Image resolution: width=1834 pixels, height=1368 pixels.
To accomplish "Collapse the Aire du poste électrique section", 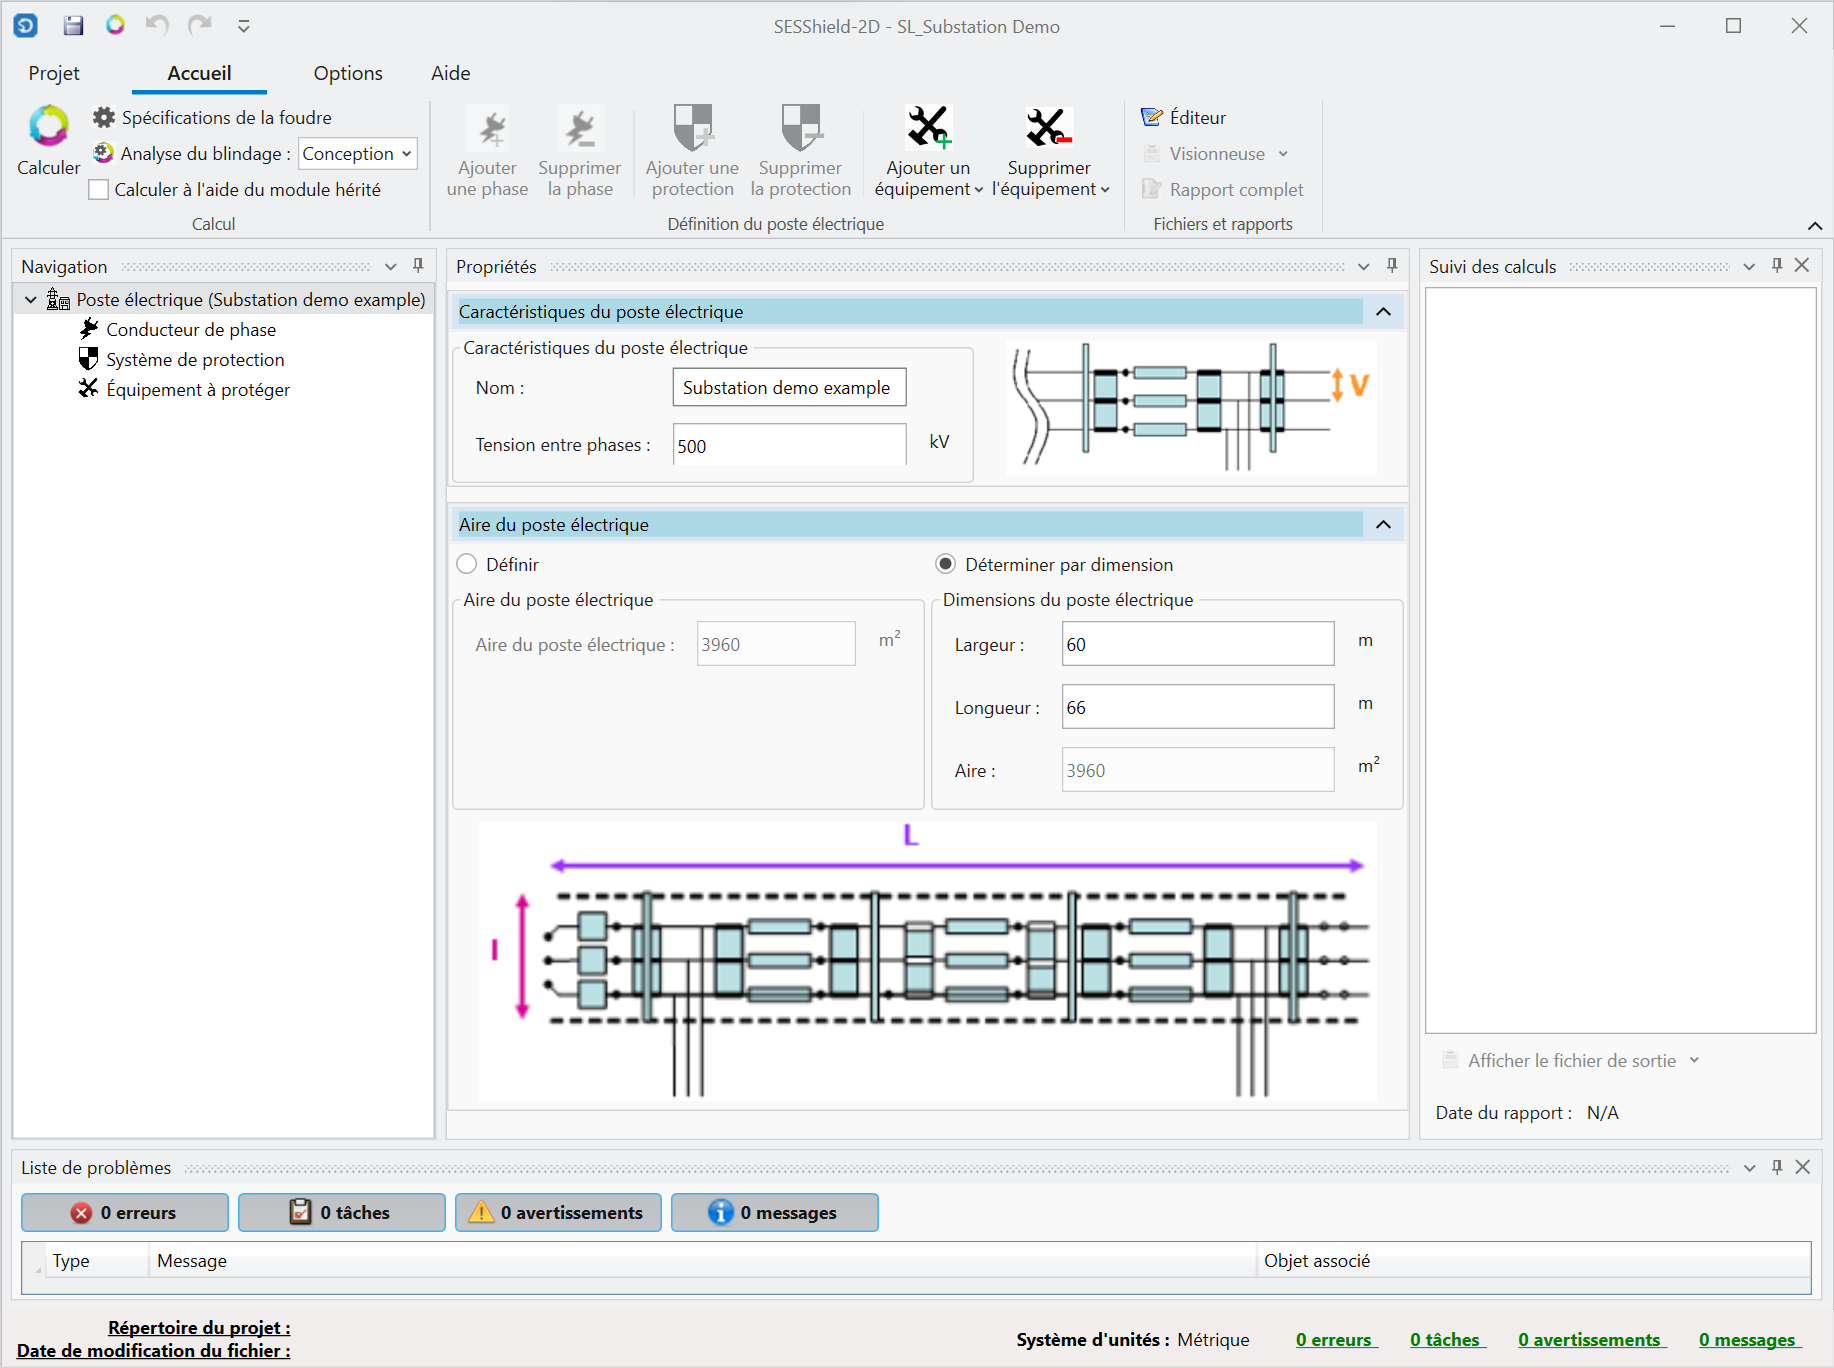I will (1383, 525).
